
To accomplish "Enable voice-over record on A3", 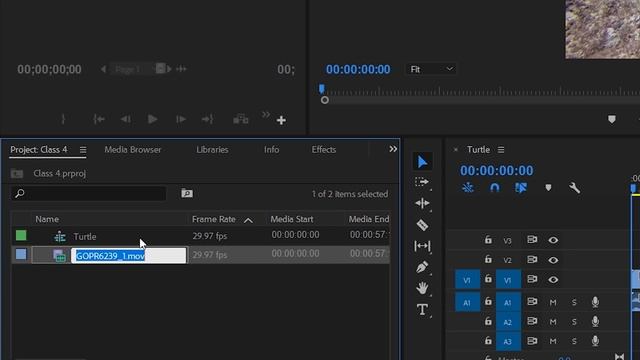I will click(x=596, y=341).
